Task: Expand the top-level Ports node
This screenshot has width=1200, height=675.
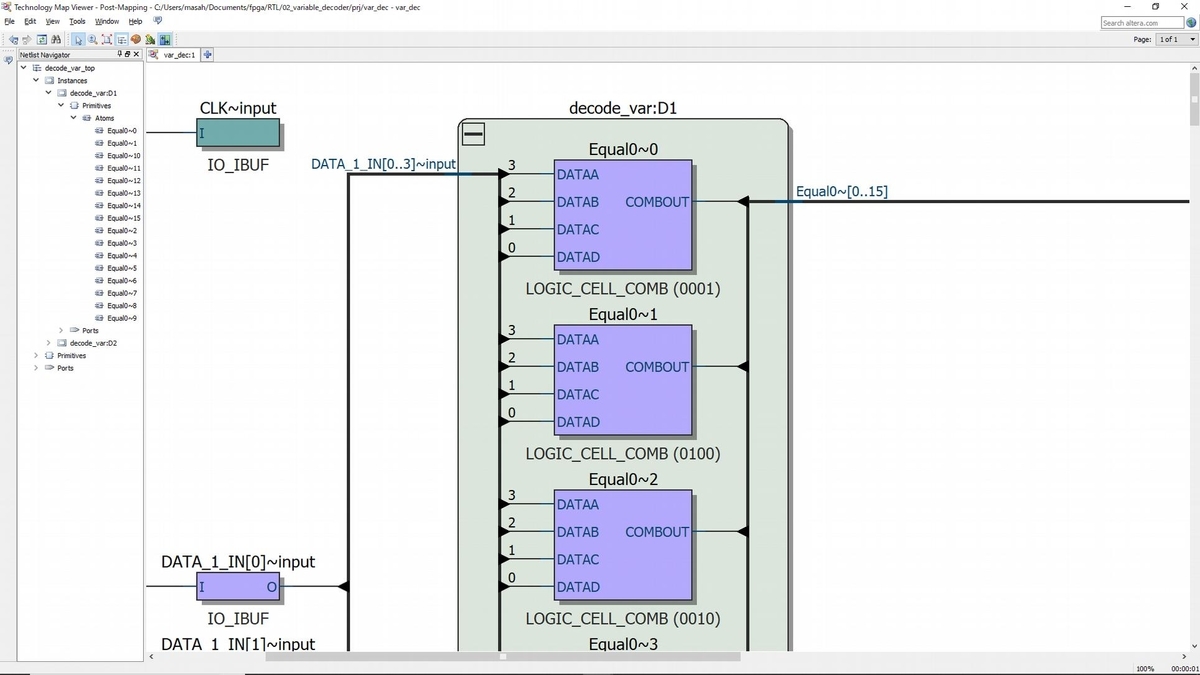Action: click(x=36, y=368)
